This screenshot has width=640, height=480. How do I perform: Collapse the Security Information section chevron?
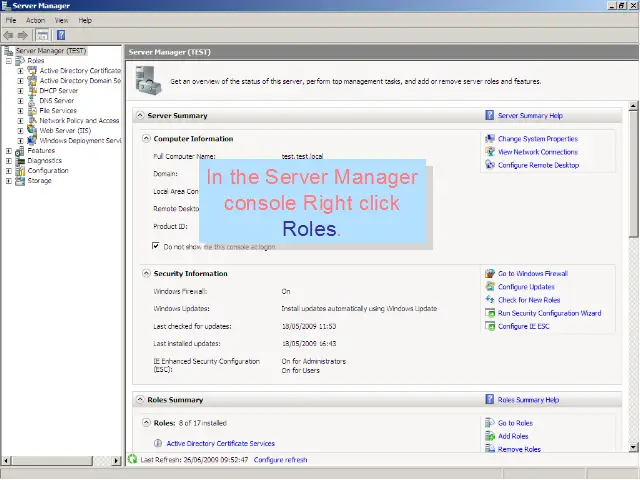146,273
